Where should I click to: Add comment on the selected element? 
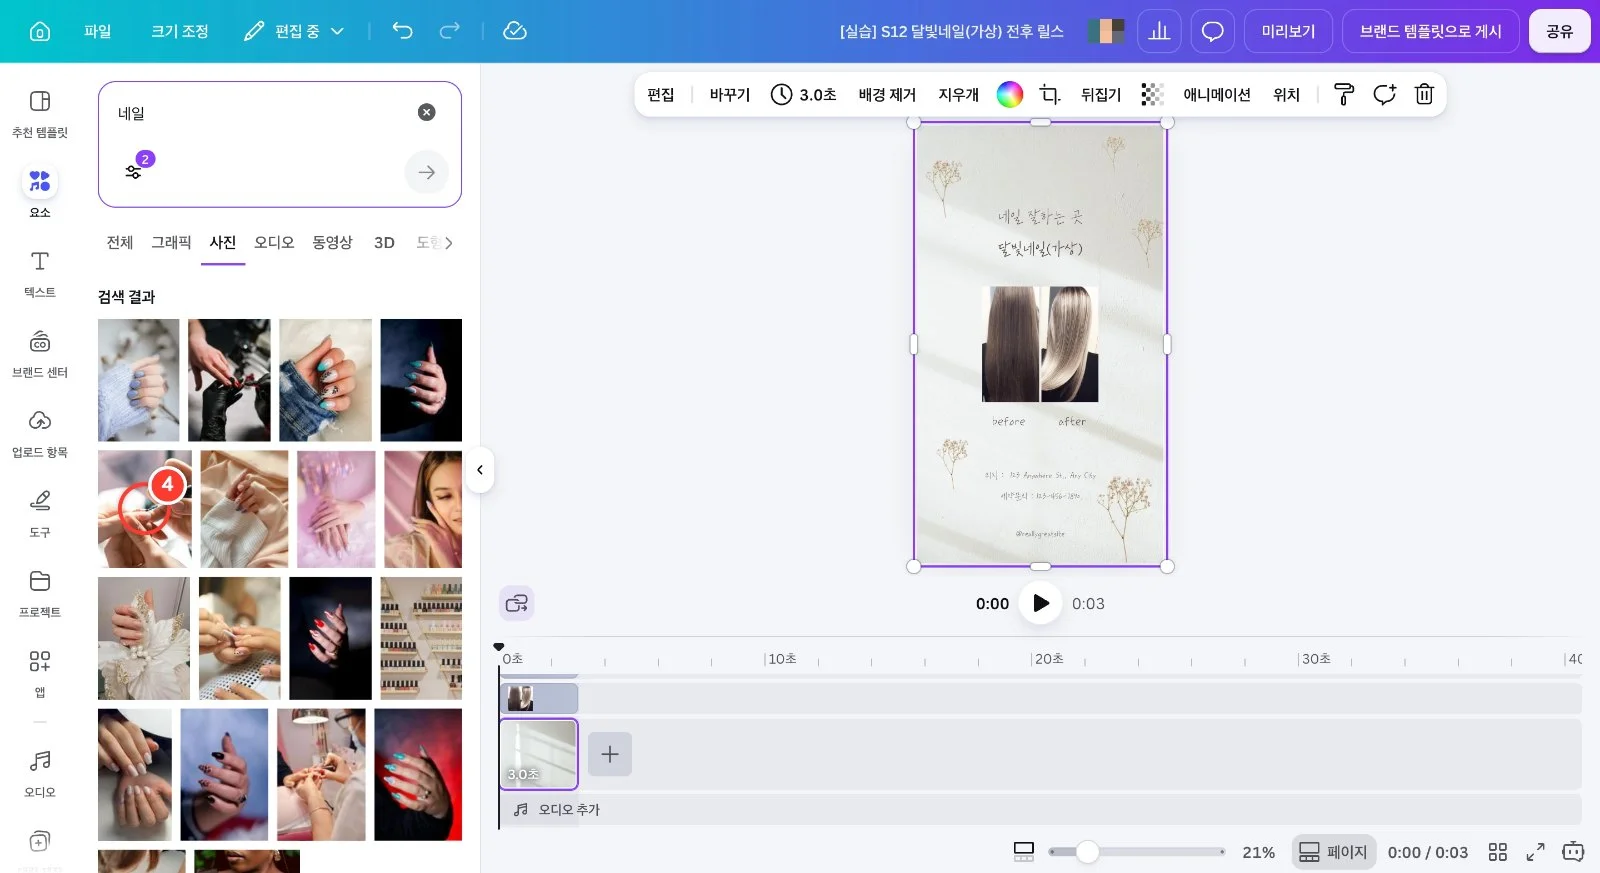1384,94
